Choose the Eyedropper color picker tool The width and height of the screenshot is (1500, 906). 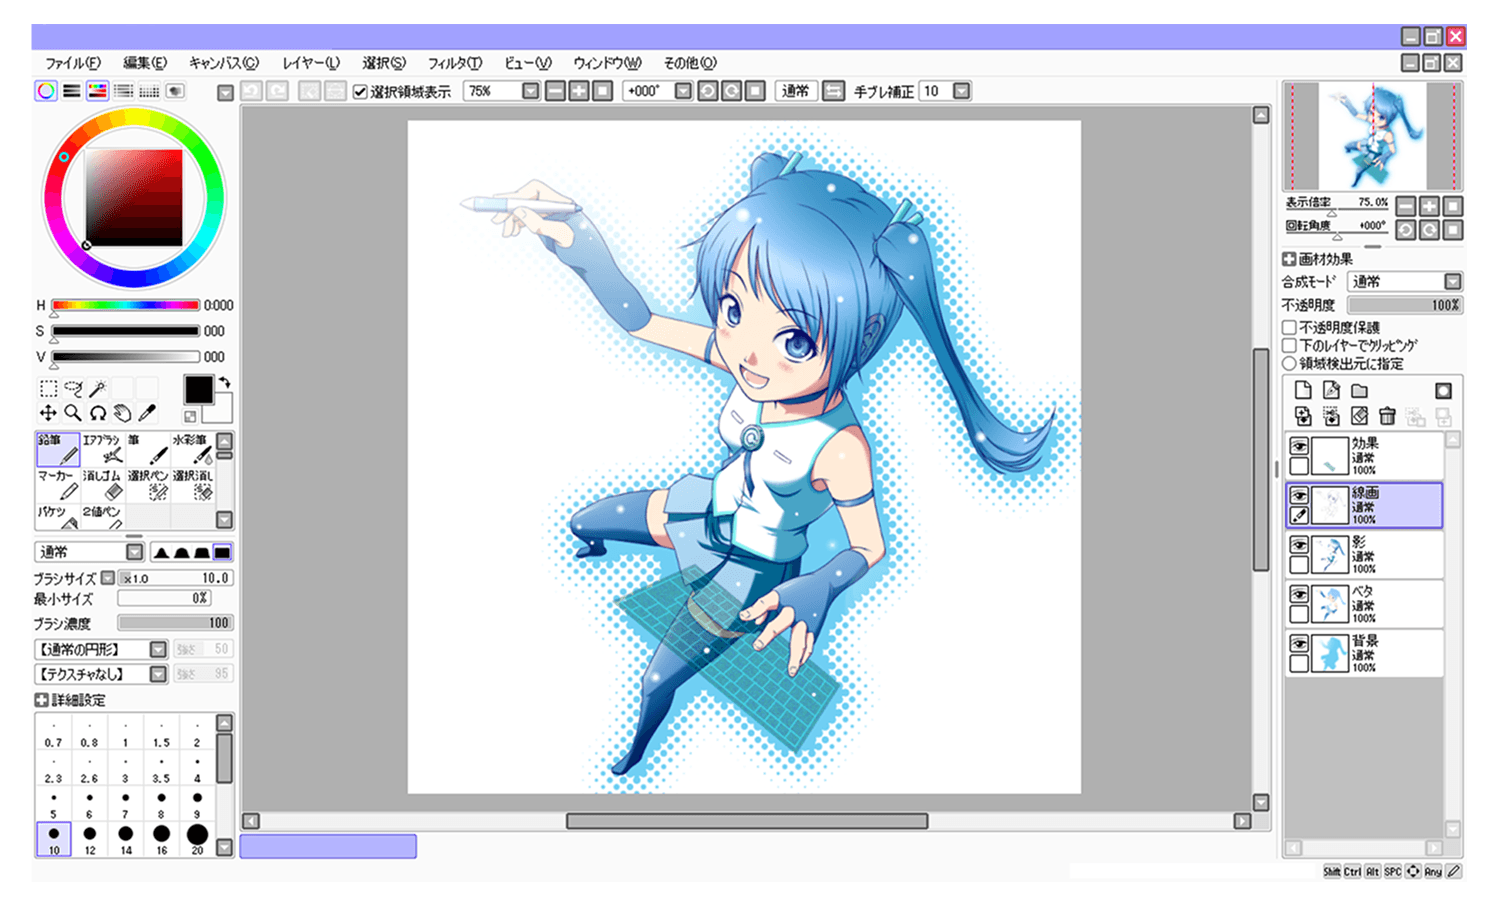[147, 413]
